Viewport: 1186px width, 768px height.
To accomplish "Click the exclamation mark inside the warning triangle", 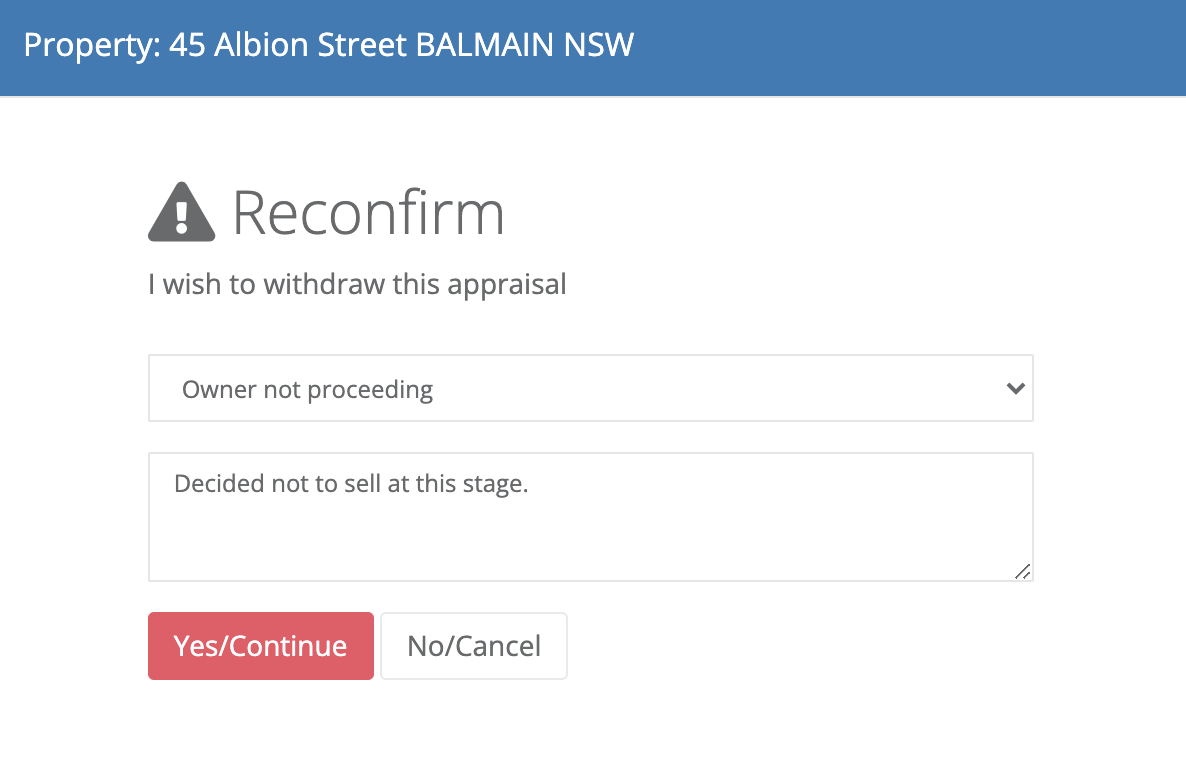I will click(182, 216).
